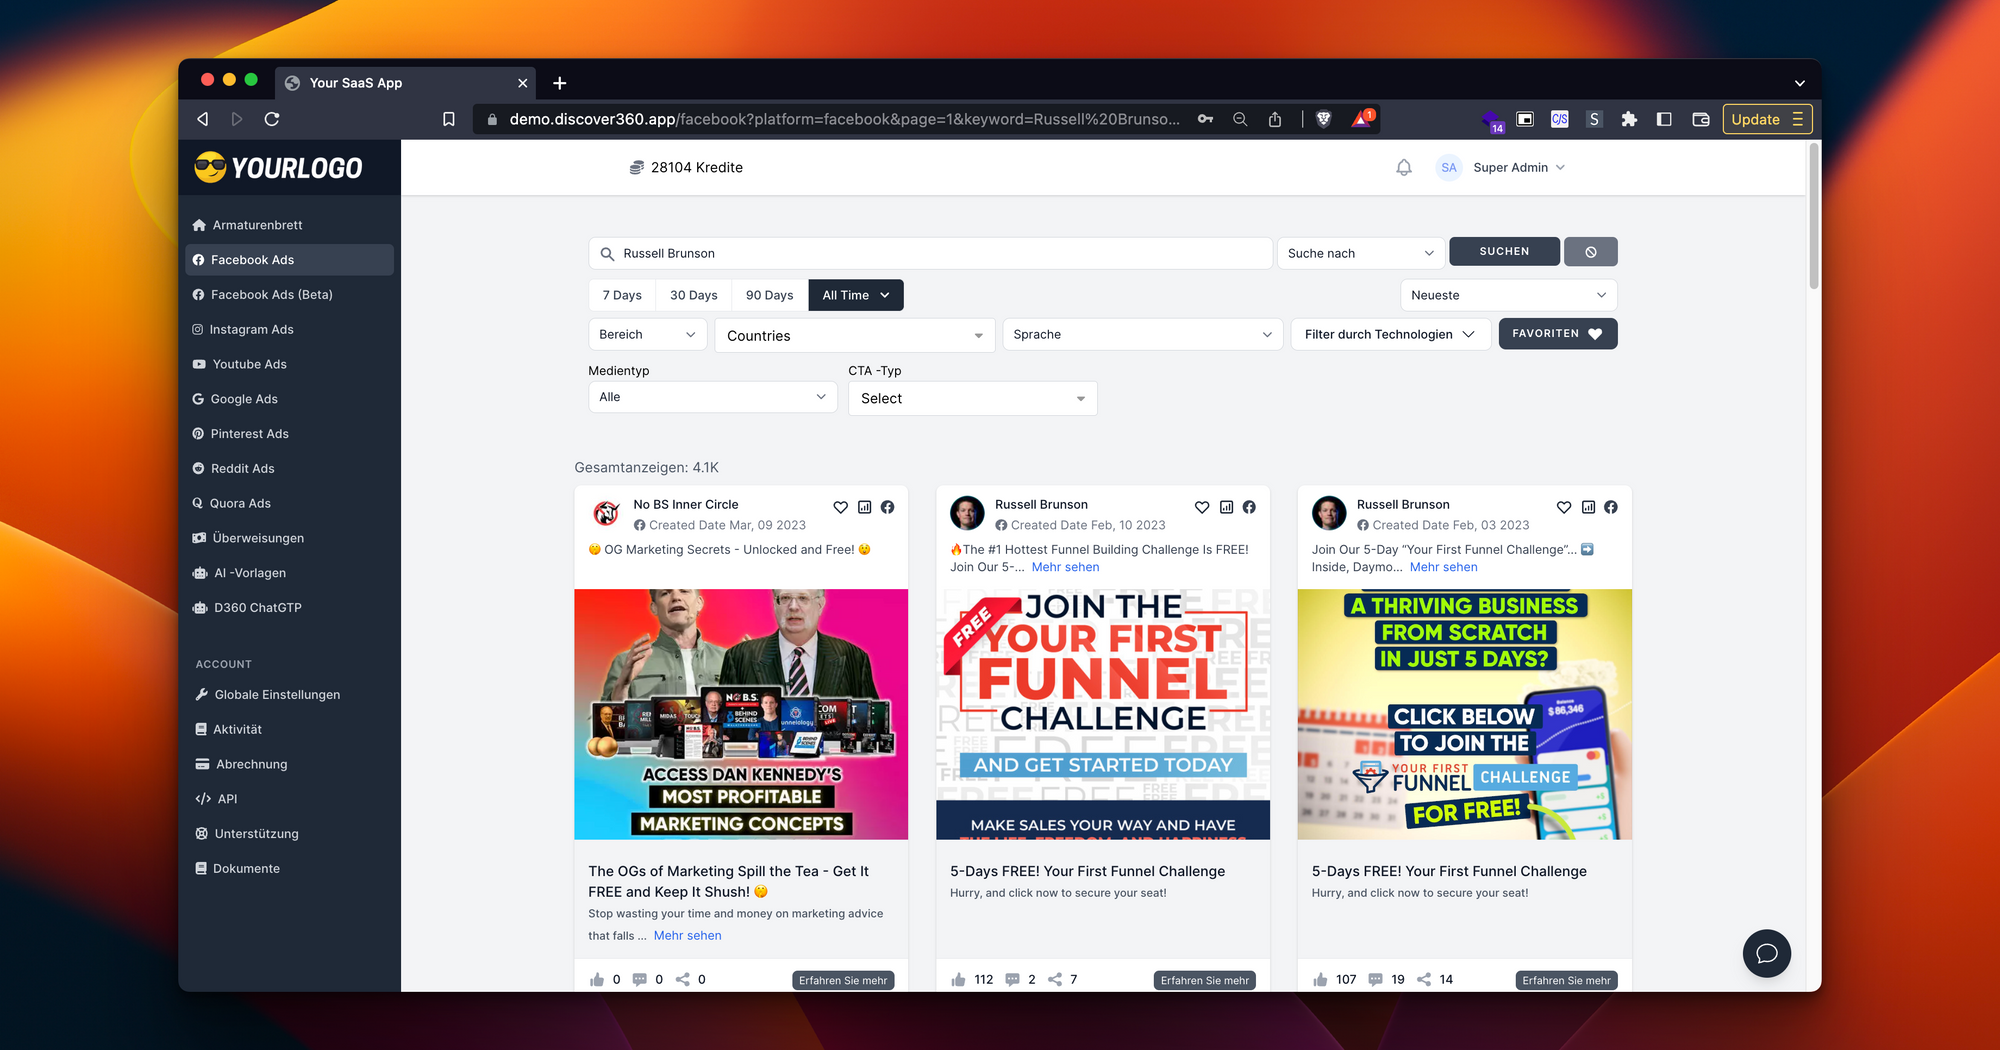Favorite the Feb 10 2023 Russell Brunson ad

tap(1202, 507)
